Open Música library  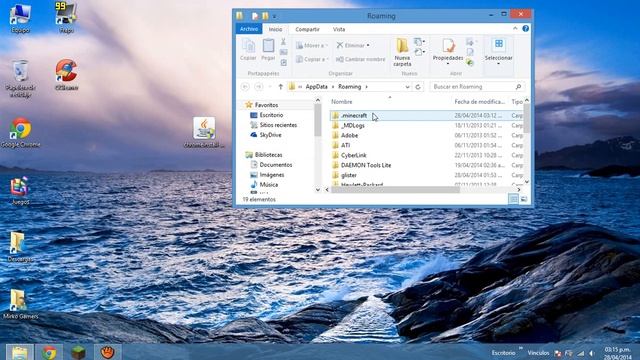(x=269, y=184)
